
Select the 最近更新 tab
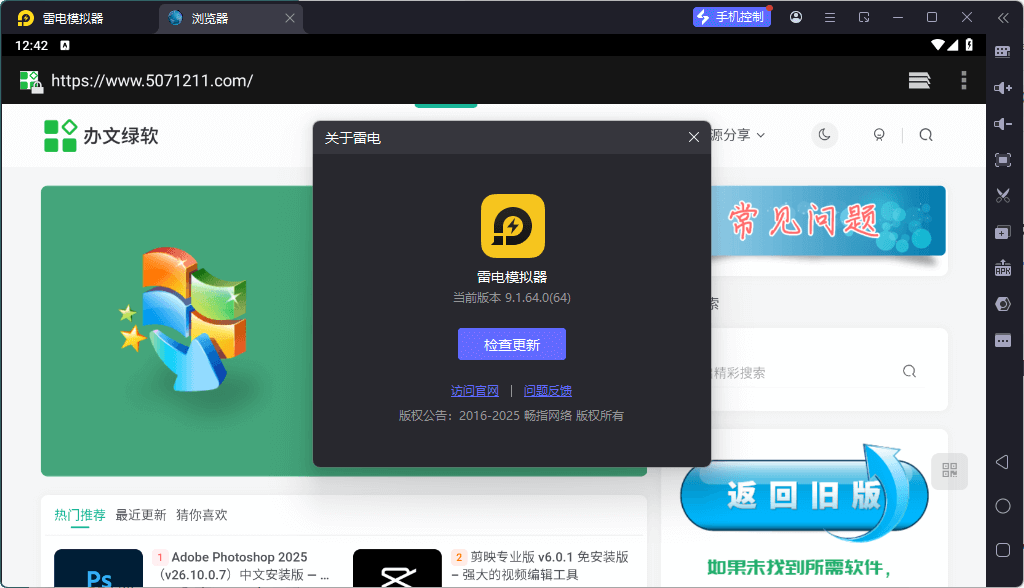[x=141, y=515]
